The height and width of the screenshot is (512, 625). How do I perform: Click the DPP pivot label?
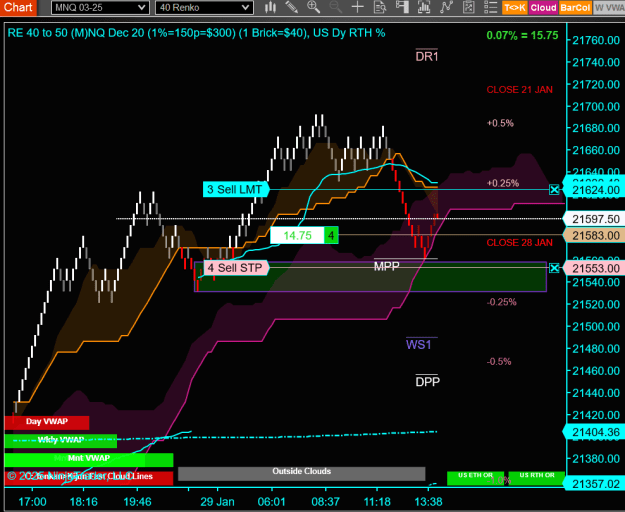coord(427,382)
